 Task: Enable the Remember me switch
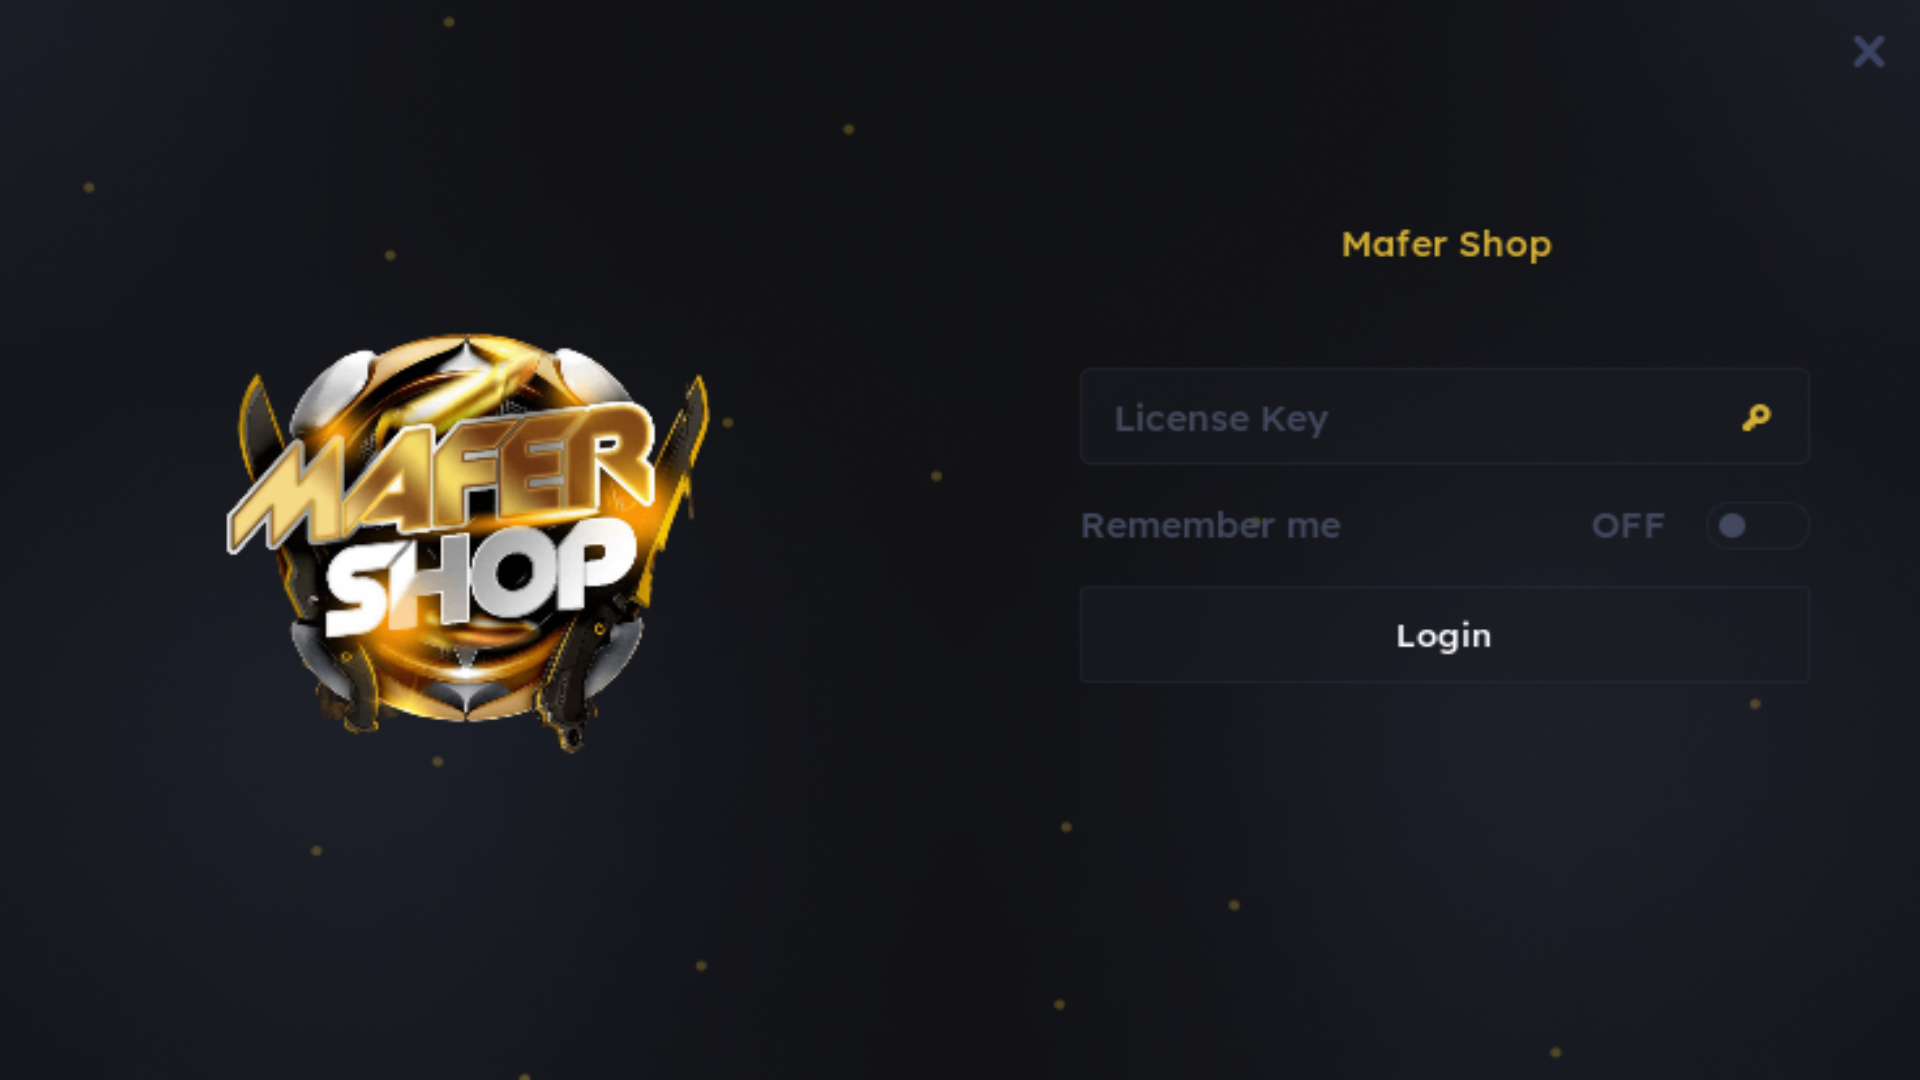point(1757,525)
